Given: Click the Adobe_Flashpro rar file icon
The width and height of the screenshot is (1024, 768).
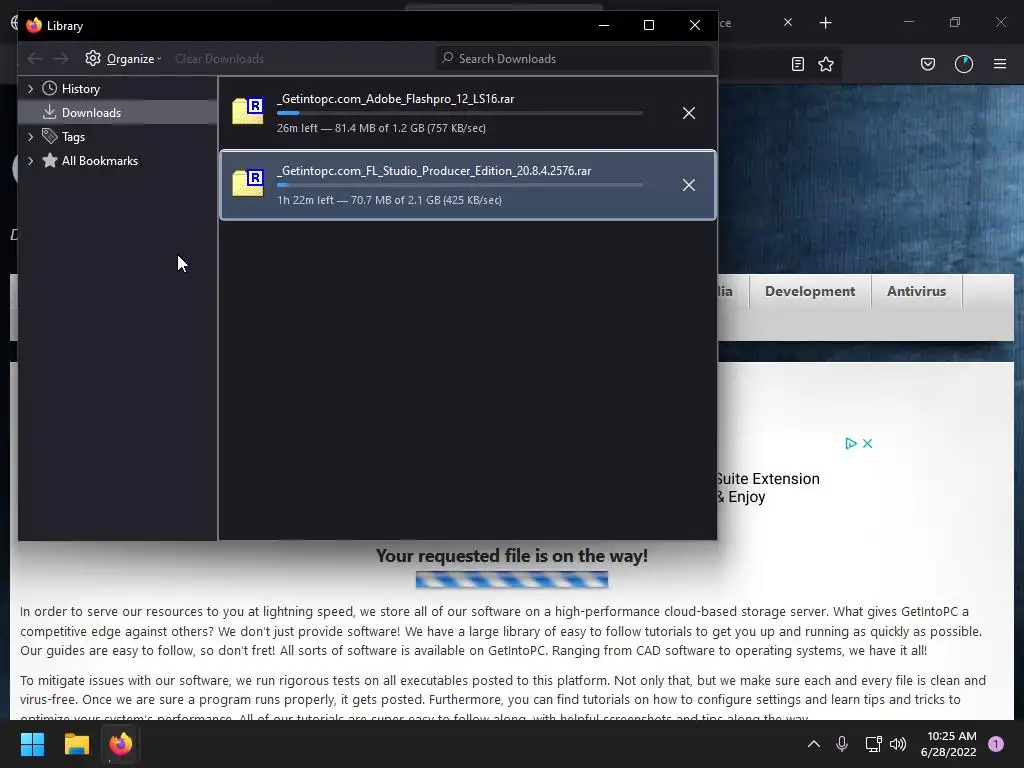Looking at the screenshot, I should click(x=248, y=110).
